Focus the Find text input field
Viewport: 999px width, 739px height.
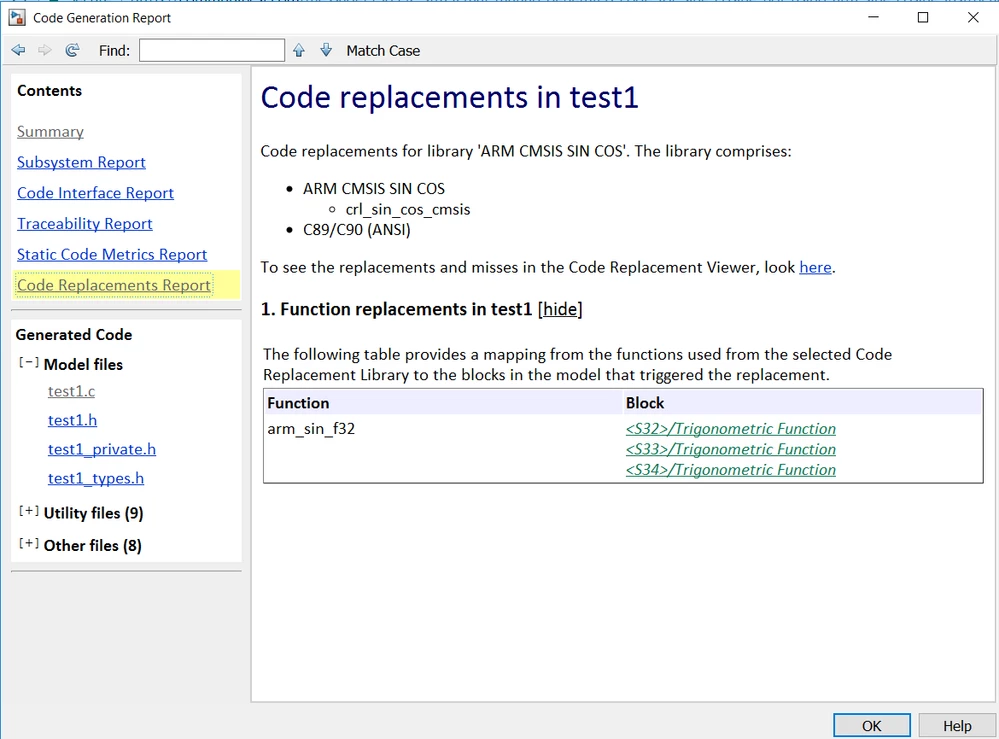coord(212,50)
